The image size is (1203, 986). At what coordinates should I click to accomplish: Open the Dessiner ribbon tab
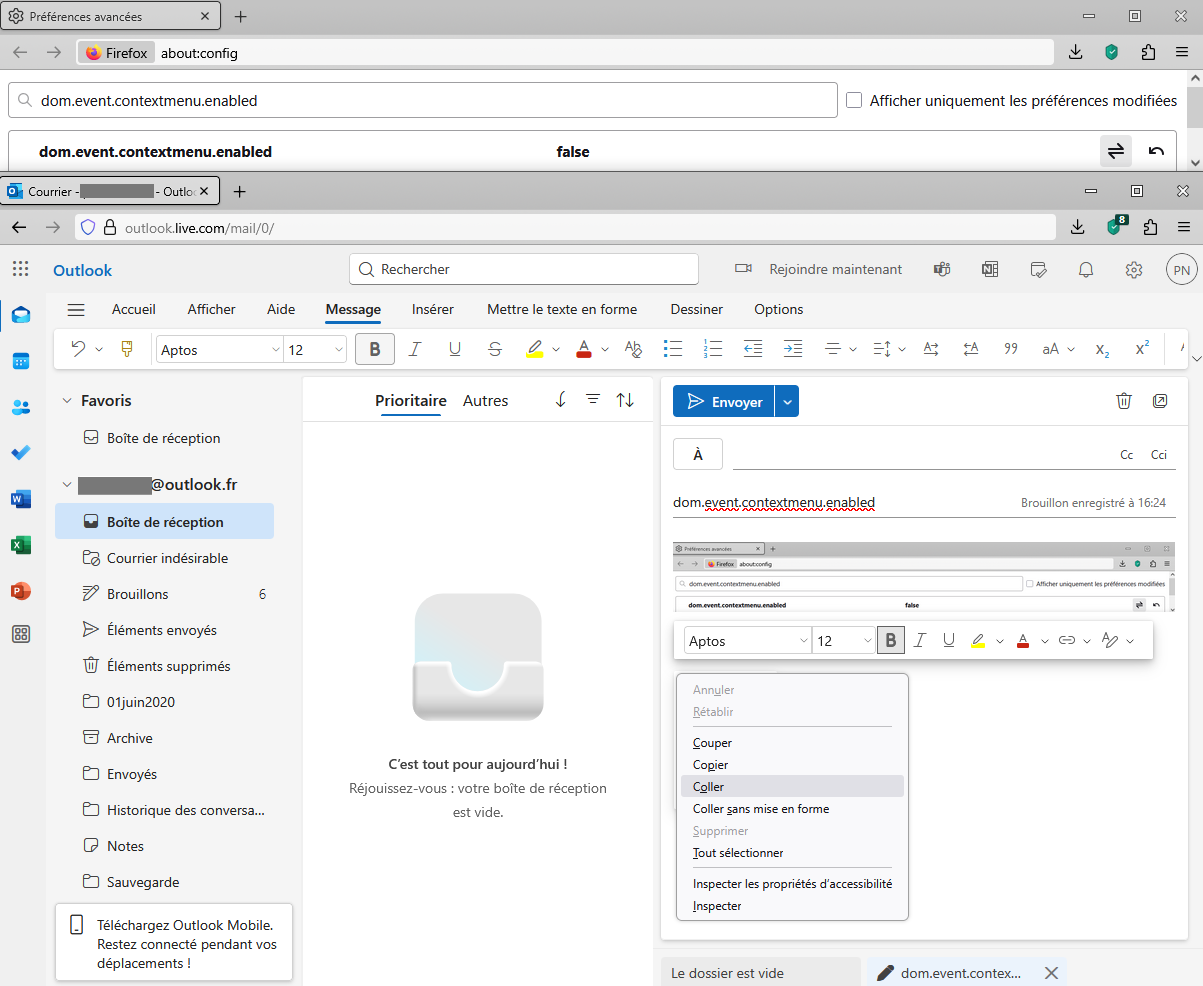(697, 310)
